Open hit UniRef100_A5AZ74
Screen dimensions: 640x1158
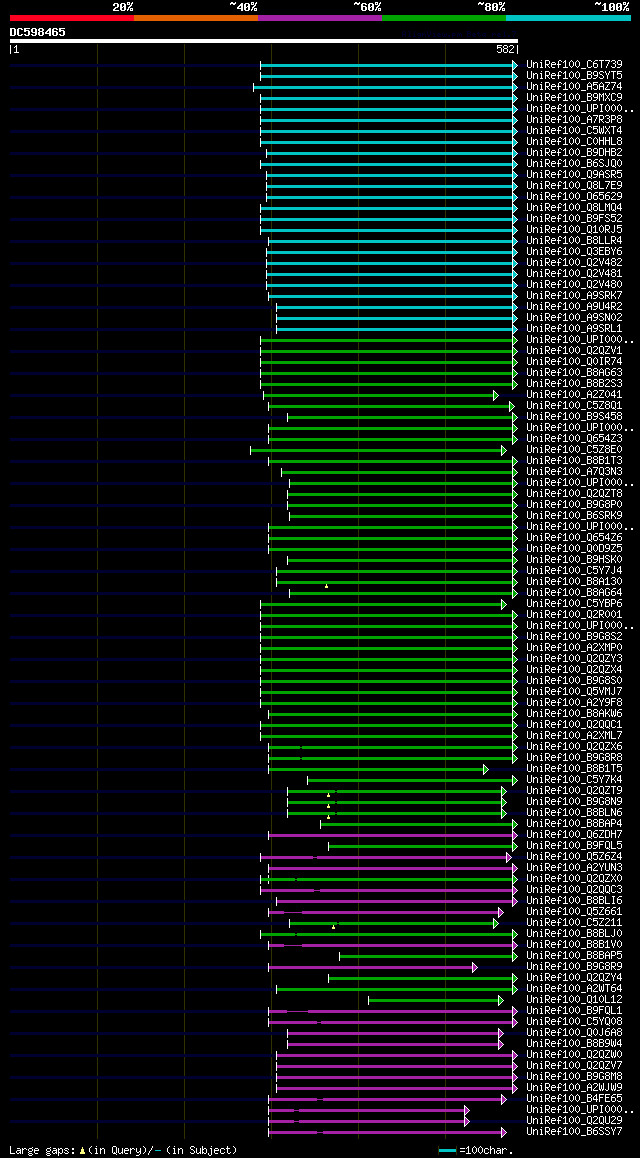pyautogui.click(x=574, y=87)
